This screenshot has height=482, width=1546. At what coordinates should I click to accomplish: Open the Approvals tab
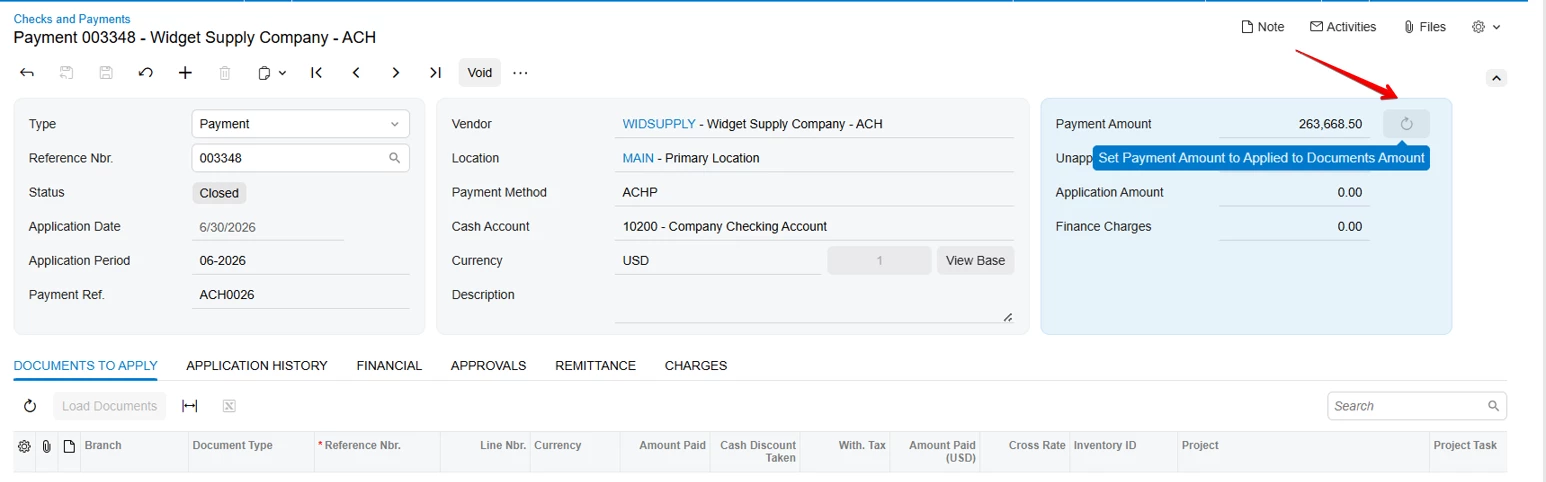coord(488,366)
